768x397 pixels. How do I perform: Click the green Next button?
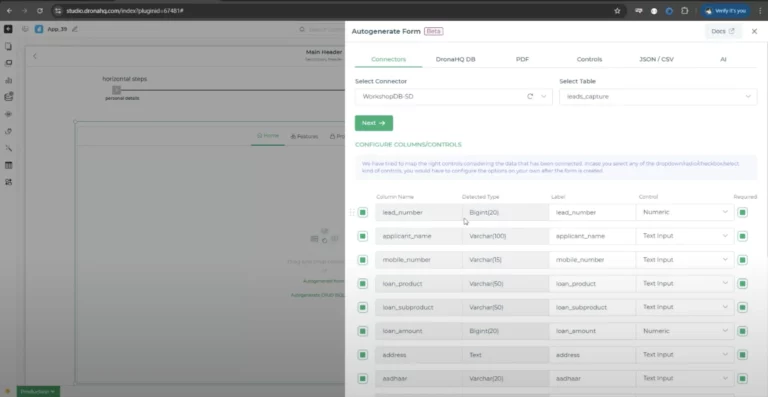(x=374, y=123)
